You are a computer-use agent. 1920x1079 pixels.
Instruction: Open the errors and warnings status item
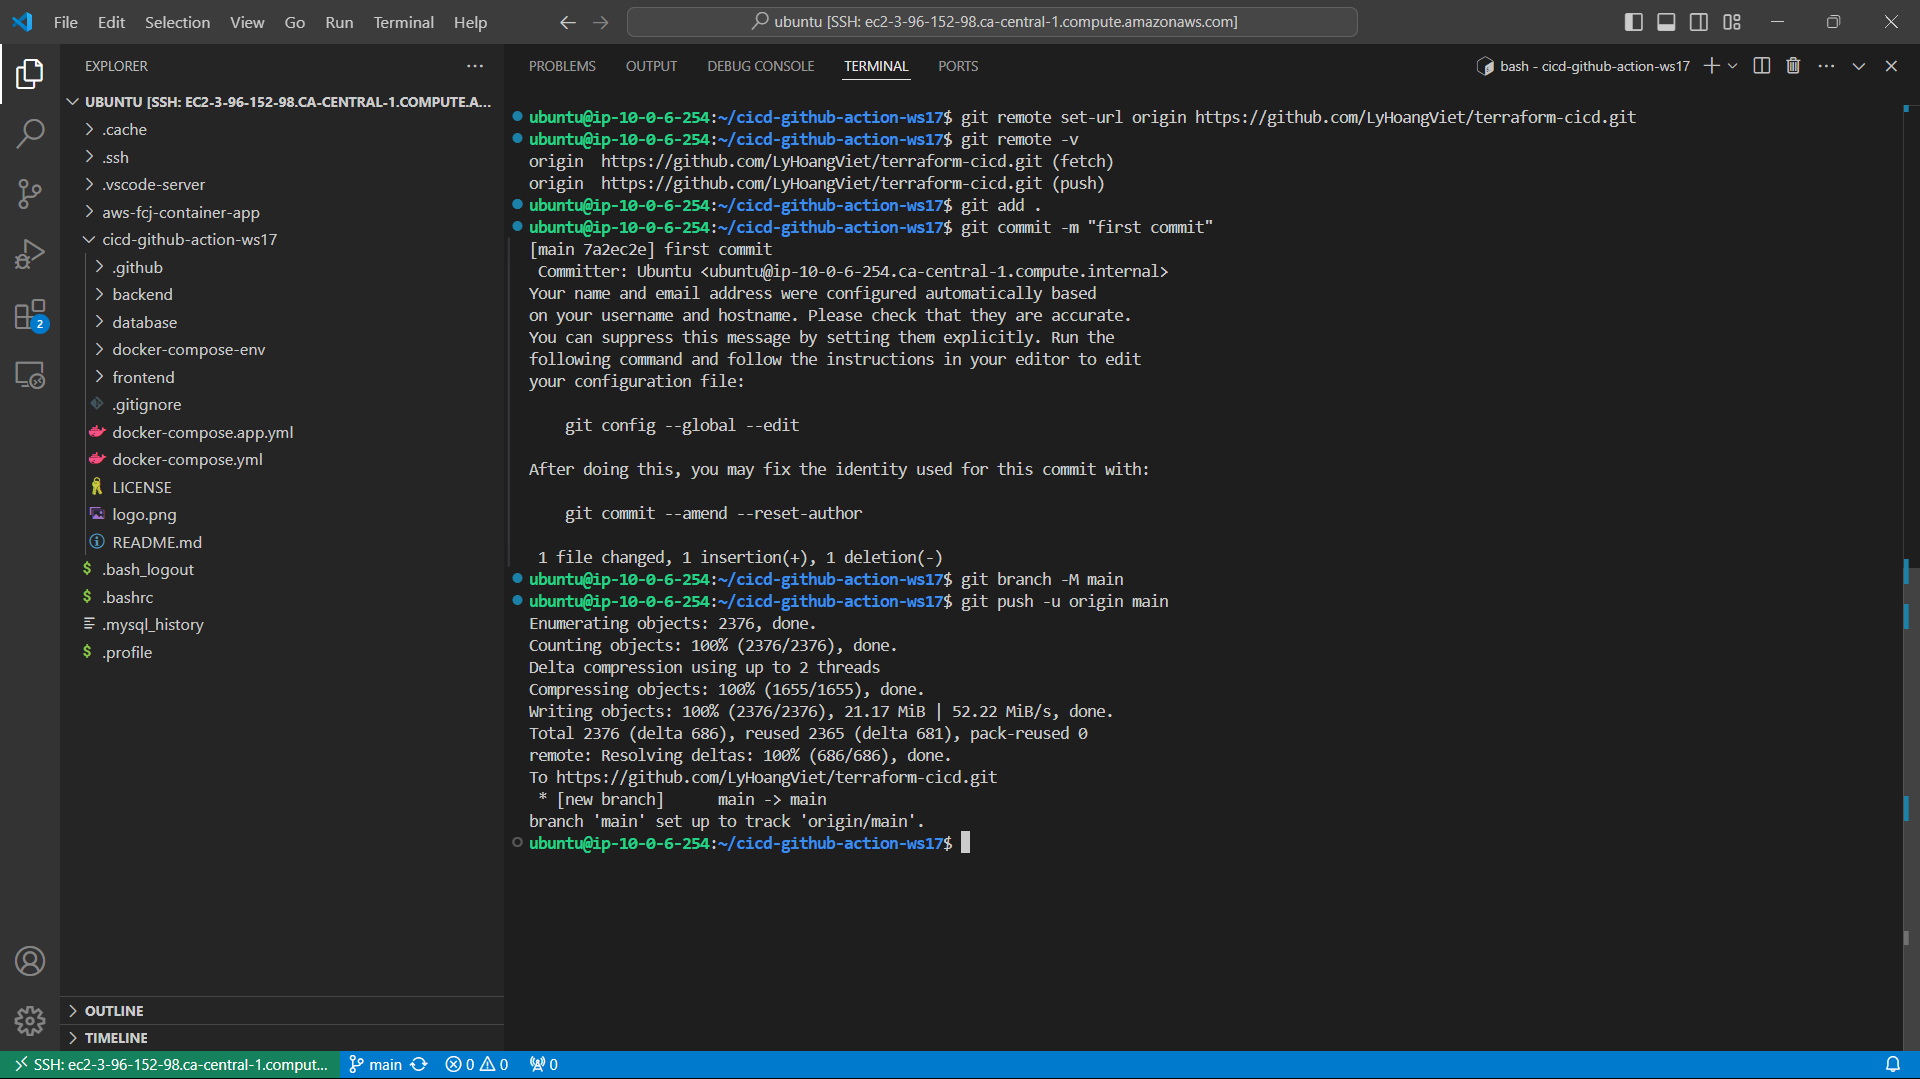(477, 1065)
